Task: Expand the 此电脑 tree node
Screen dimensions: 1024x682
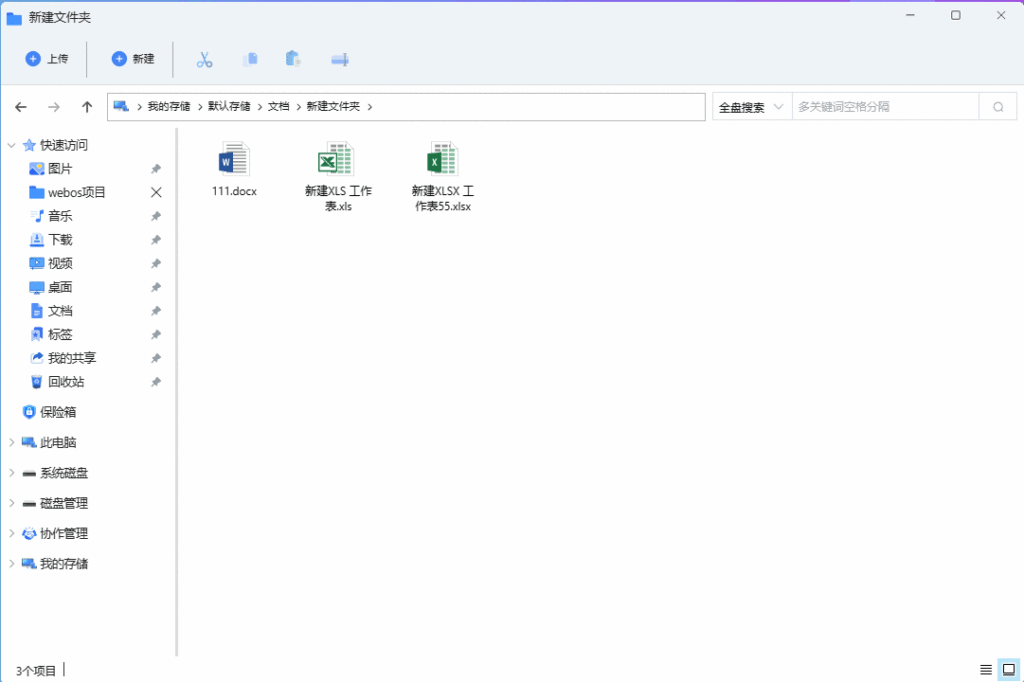Action: pyautogui.click(x=11, y=442)
